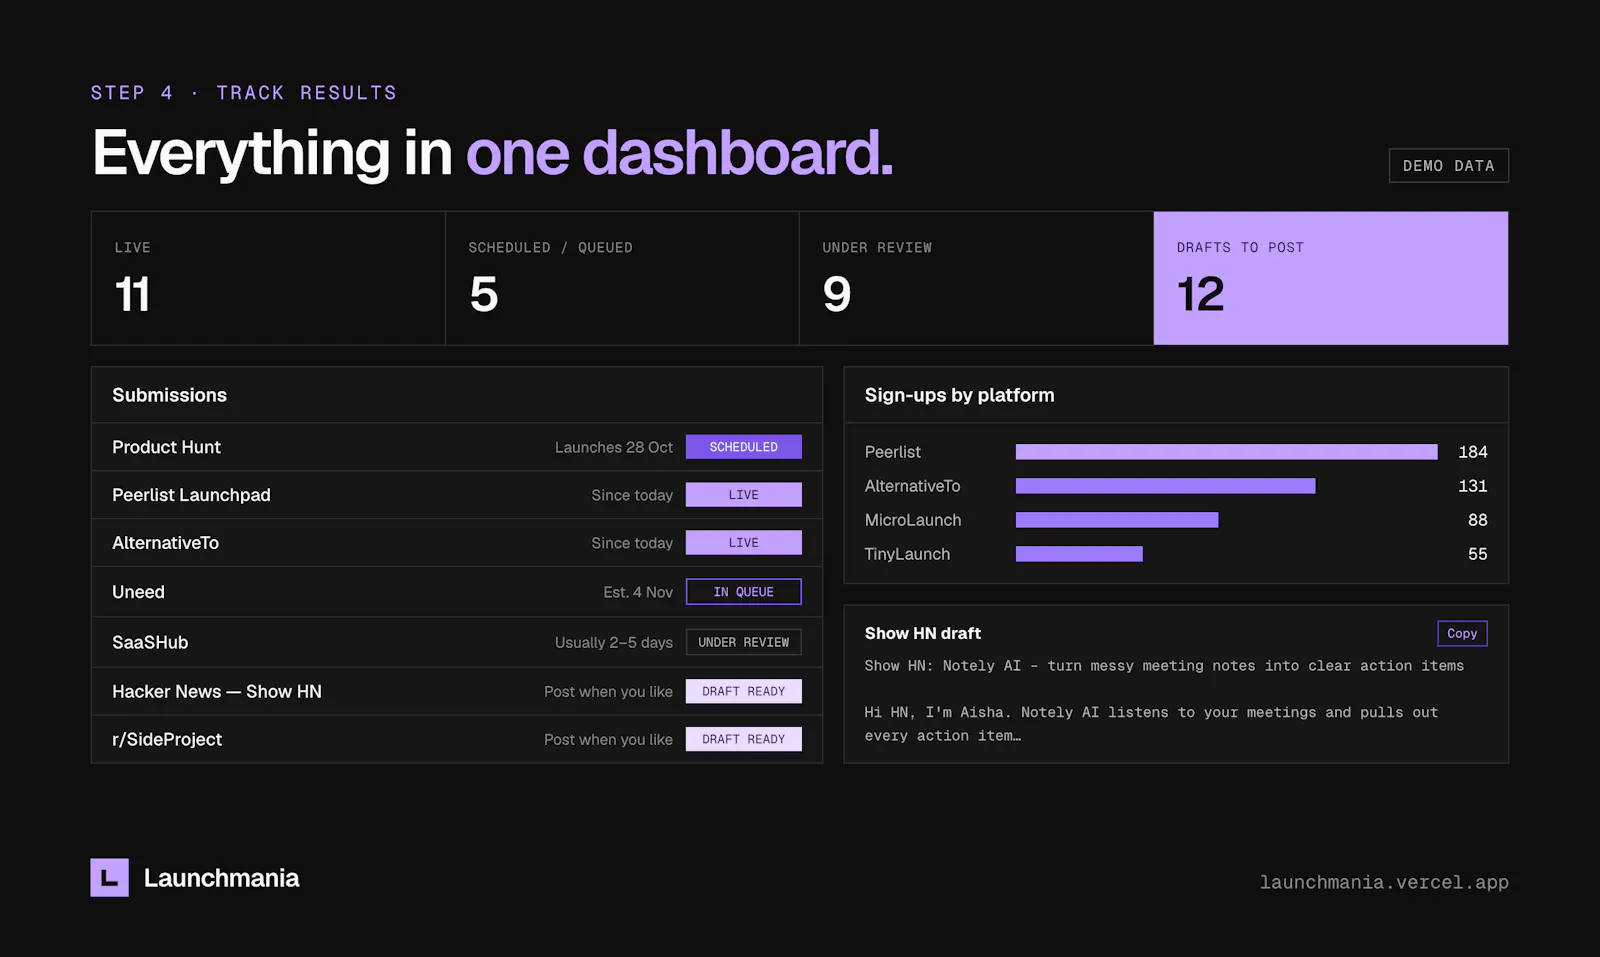Screen dimensions: 1600x957
Task: Click the MicroLaunch platform label
Action: (913, 520)
